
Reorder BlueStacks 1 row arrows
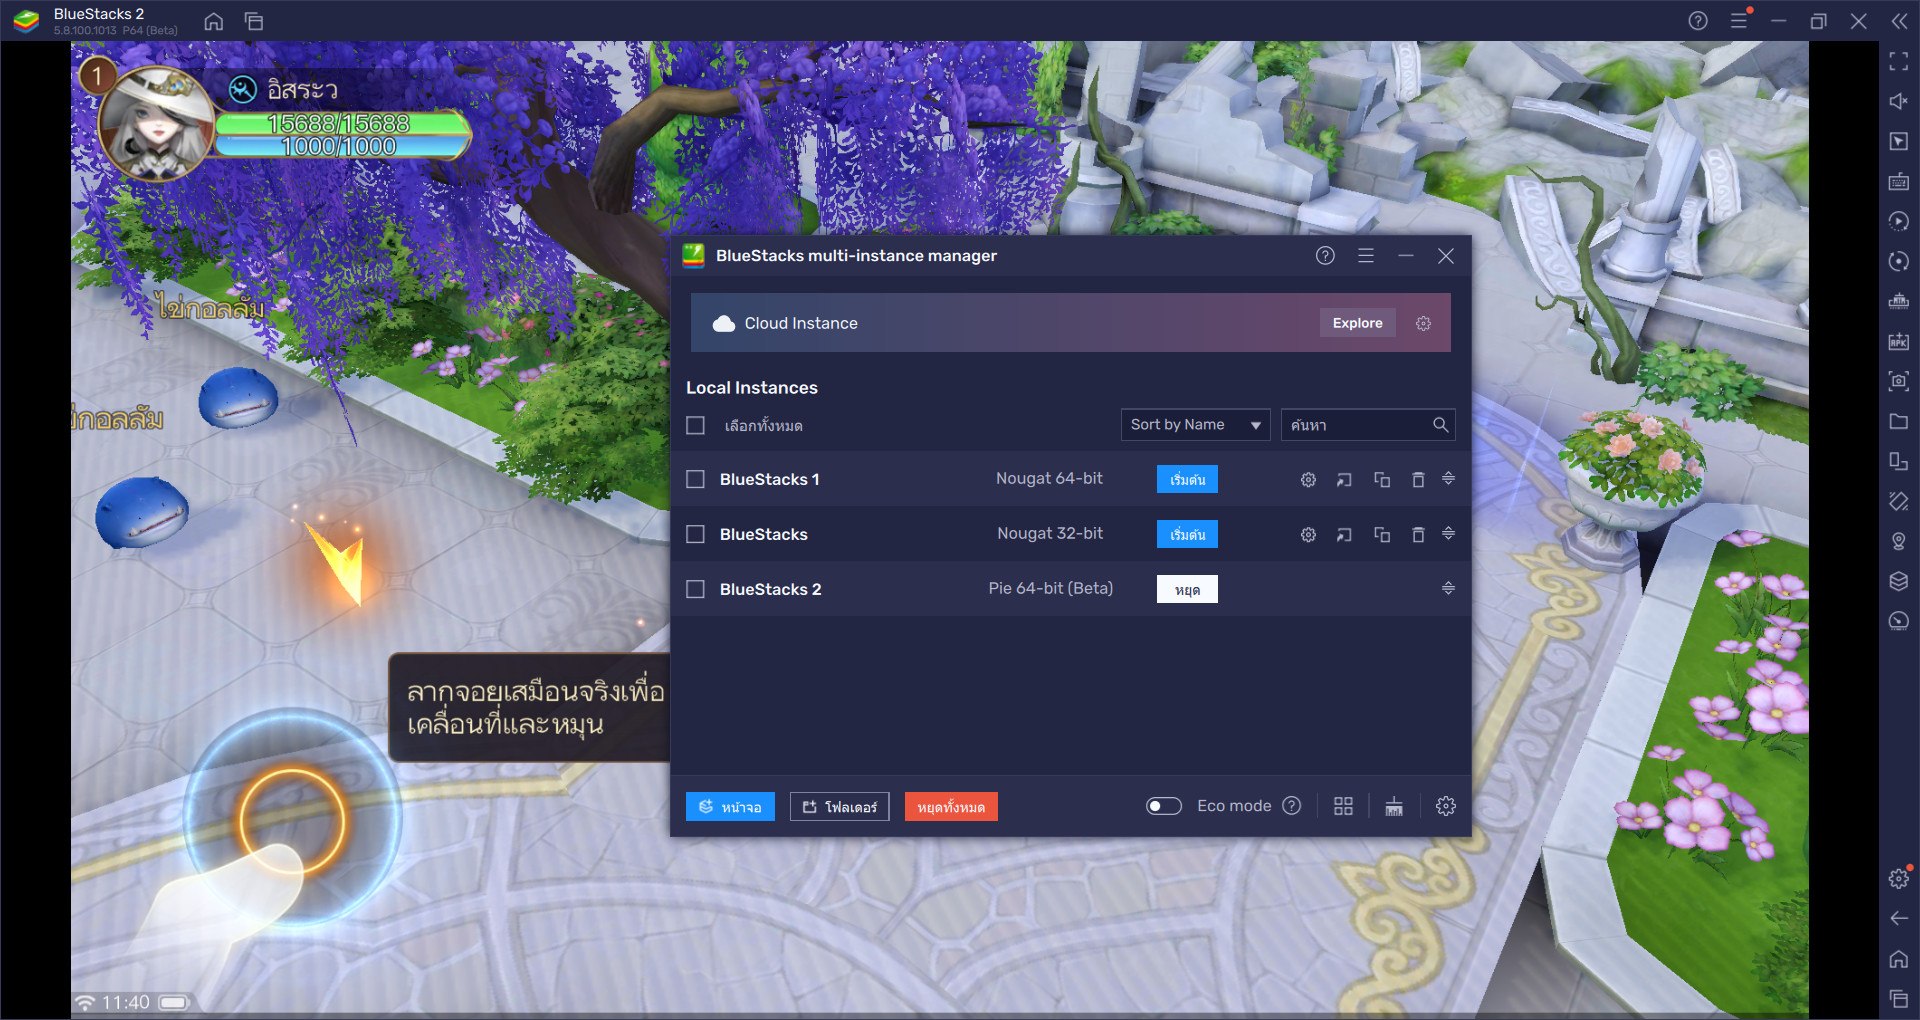[x=1448, y=479]
